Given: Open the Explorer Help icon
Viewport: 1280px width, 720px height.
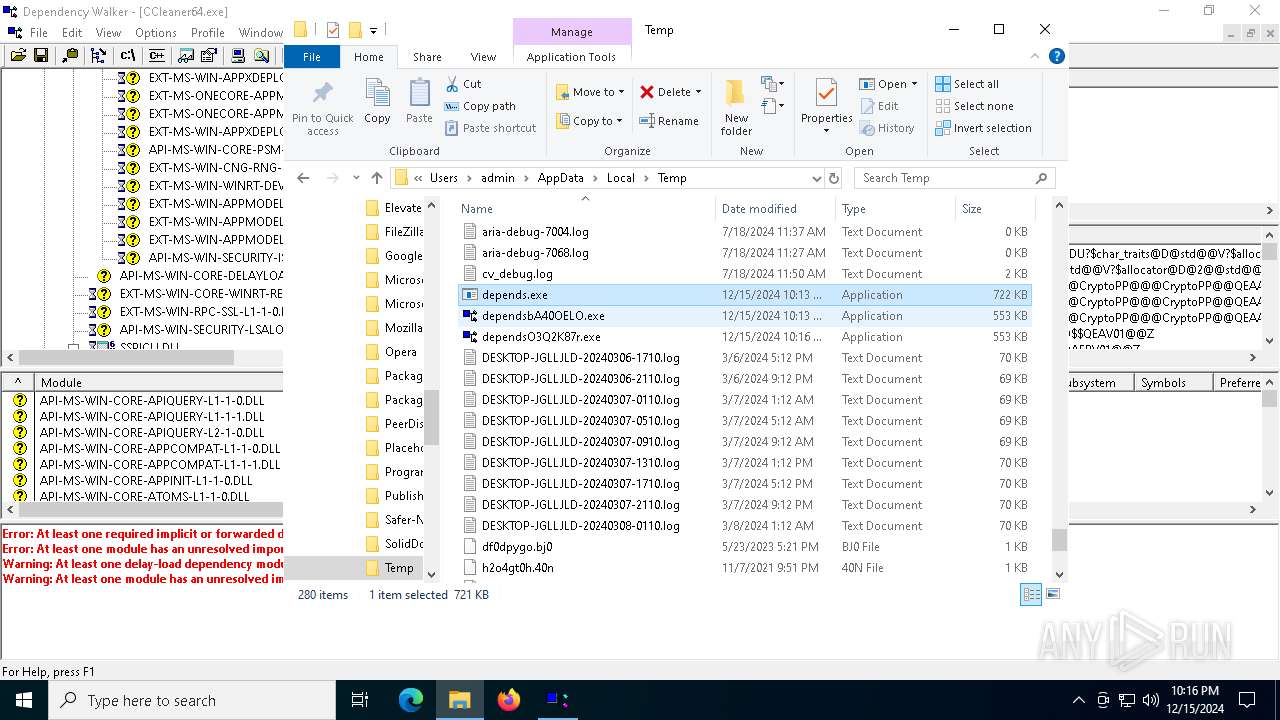Looking at the screenshot, I should pyautogui.click(x=1056, y=57).
